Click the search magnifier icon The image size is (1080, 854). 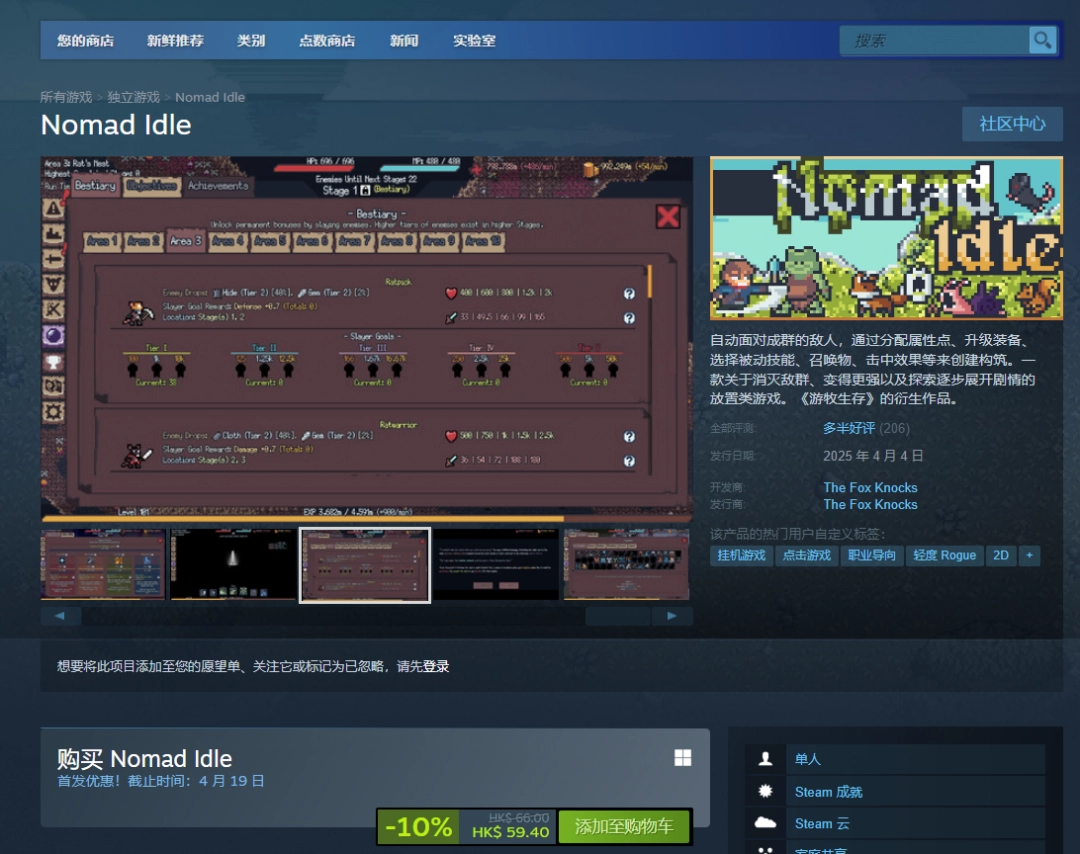point(1042,40)
